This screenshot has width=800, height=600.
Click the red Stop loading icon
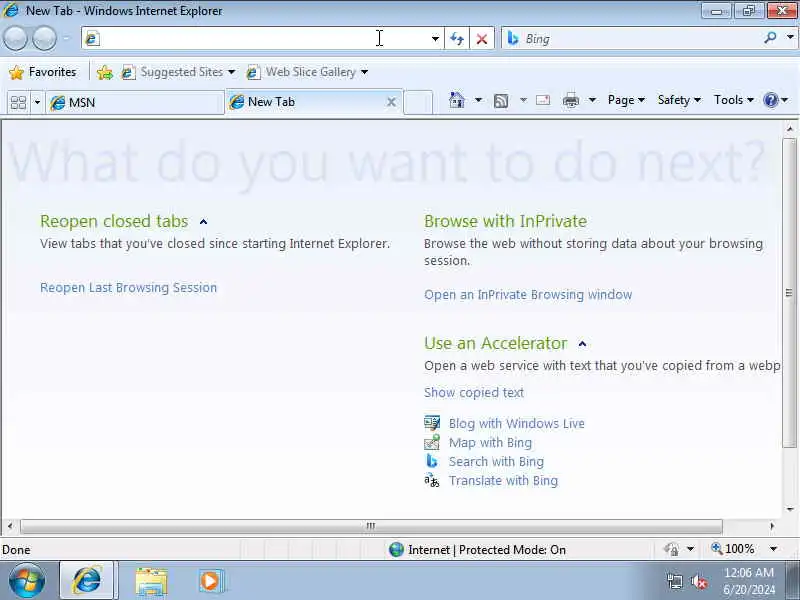[x=481, y=39]
